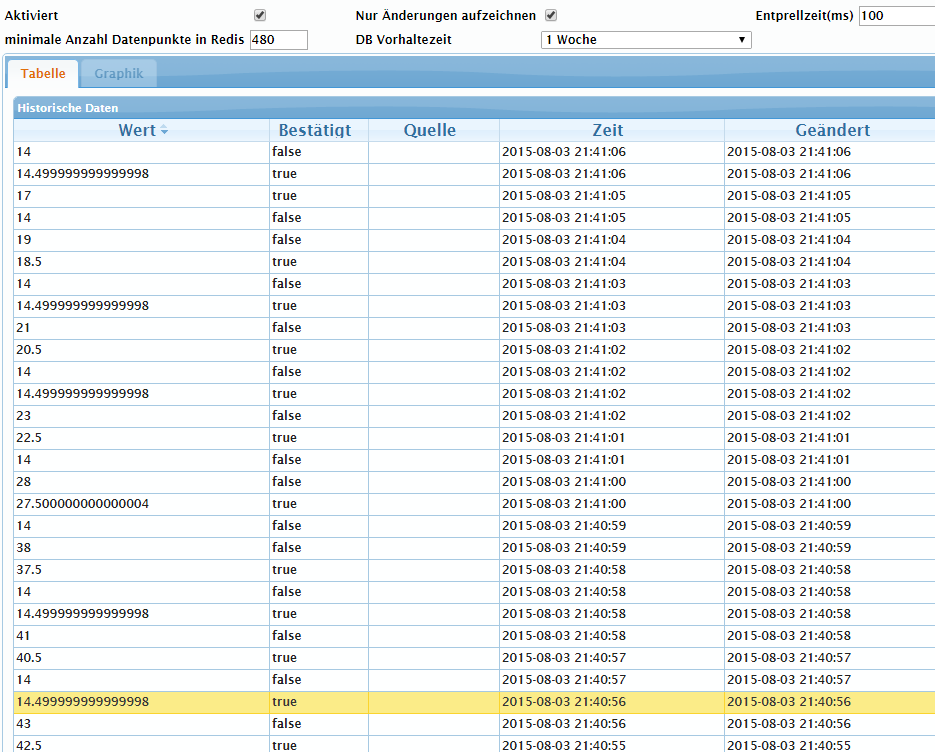Screen dimensions: 935x752
Task: Click the value 42.5 cell
Action: coord(142,745)
